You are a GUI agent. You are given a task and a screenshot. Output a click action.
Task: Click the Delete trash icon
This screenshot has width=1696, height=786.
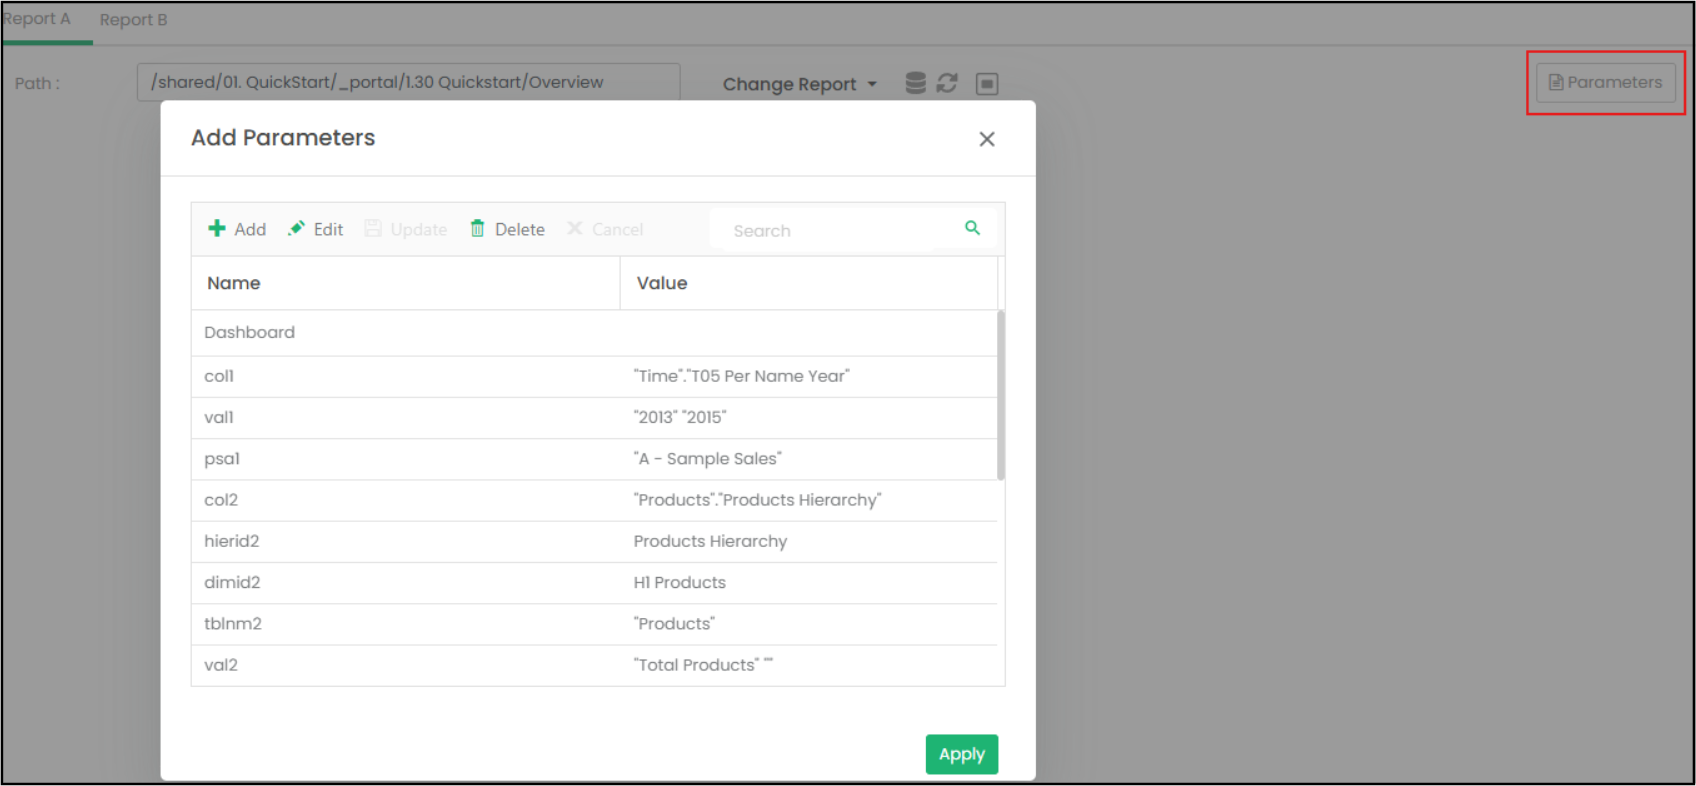[477, 229]
